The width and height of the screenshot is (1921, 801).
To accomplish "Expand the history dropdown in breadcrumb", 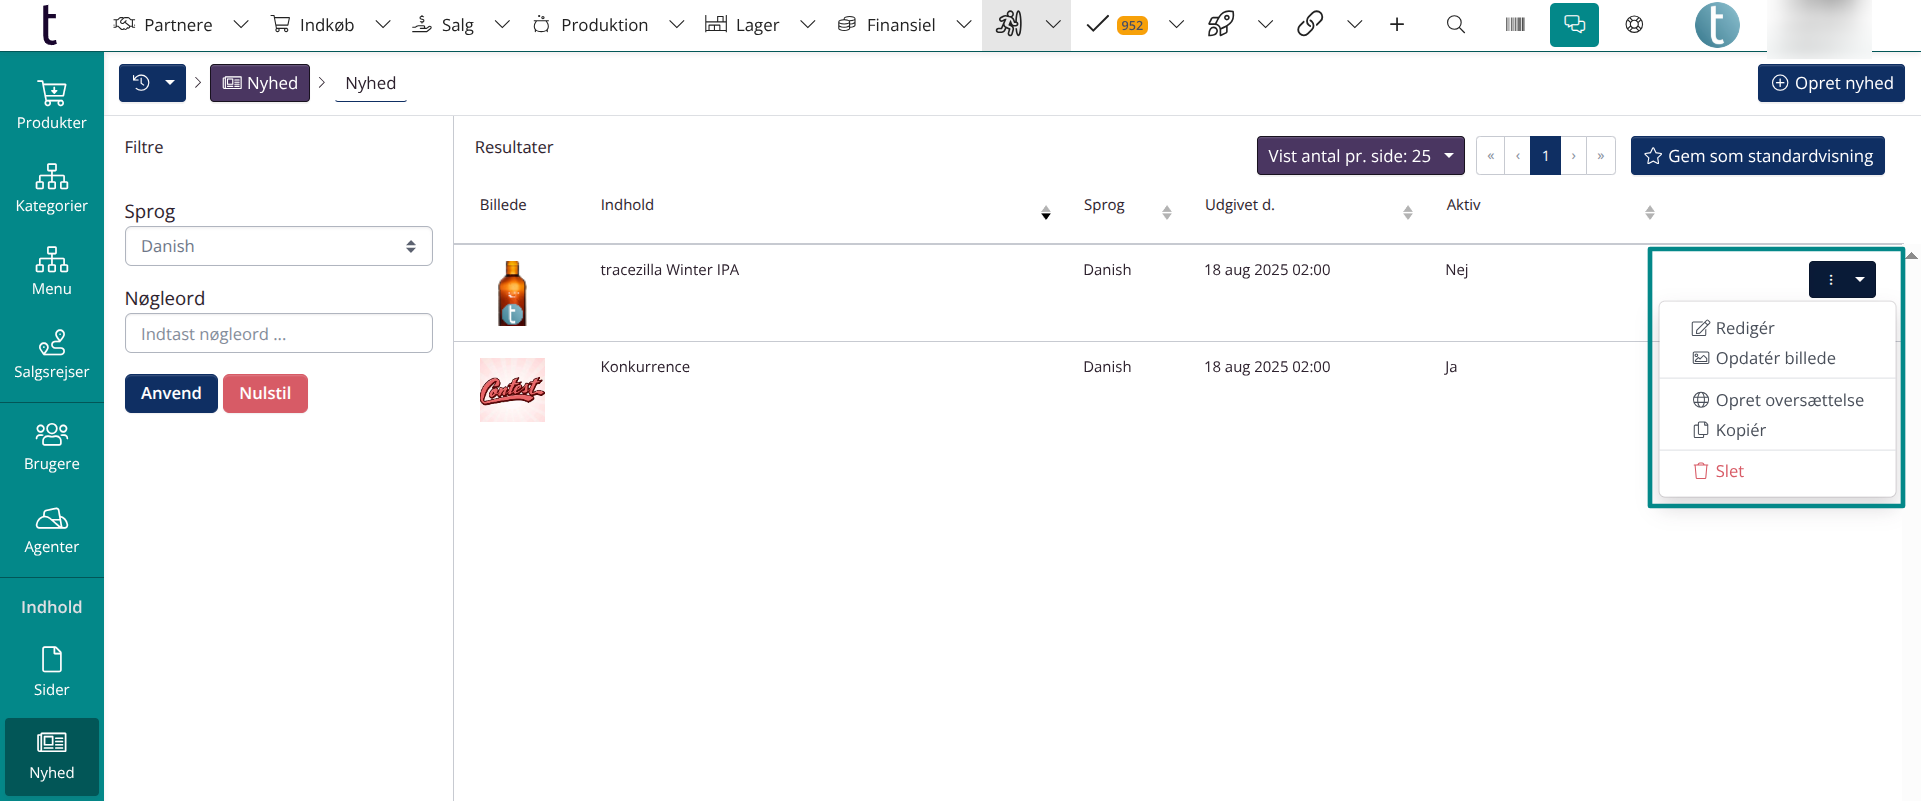I will coord(169,83).
